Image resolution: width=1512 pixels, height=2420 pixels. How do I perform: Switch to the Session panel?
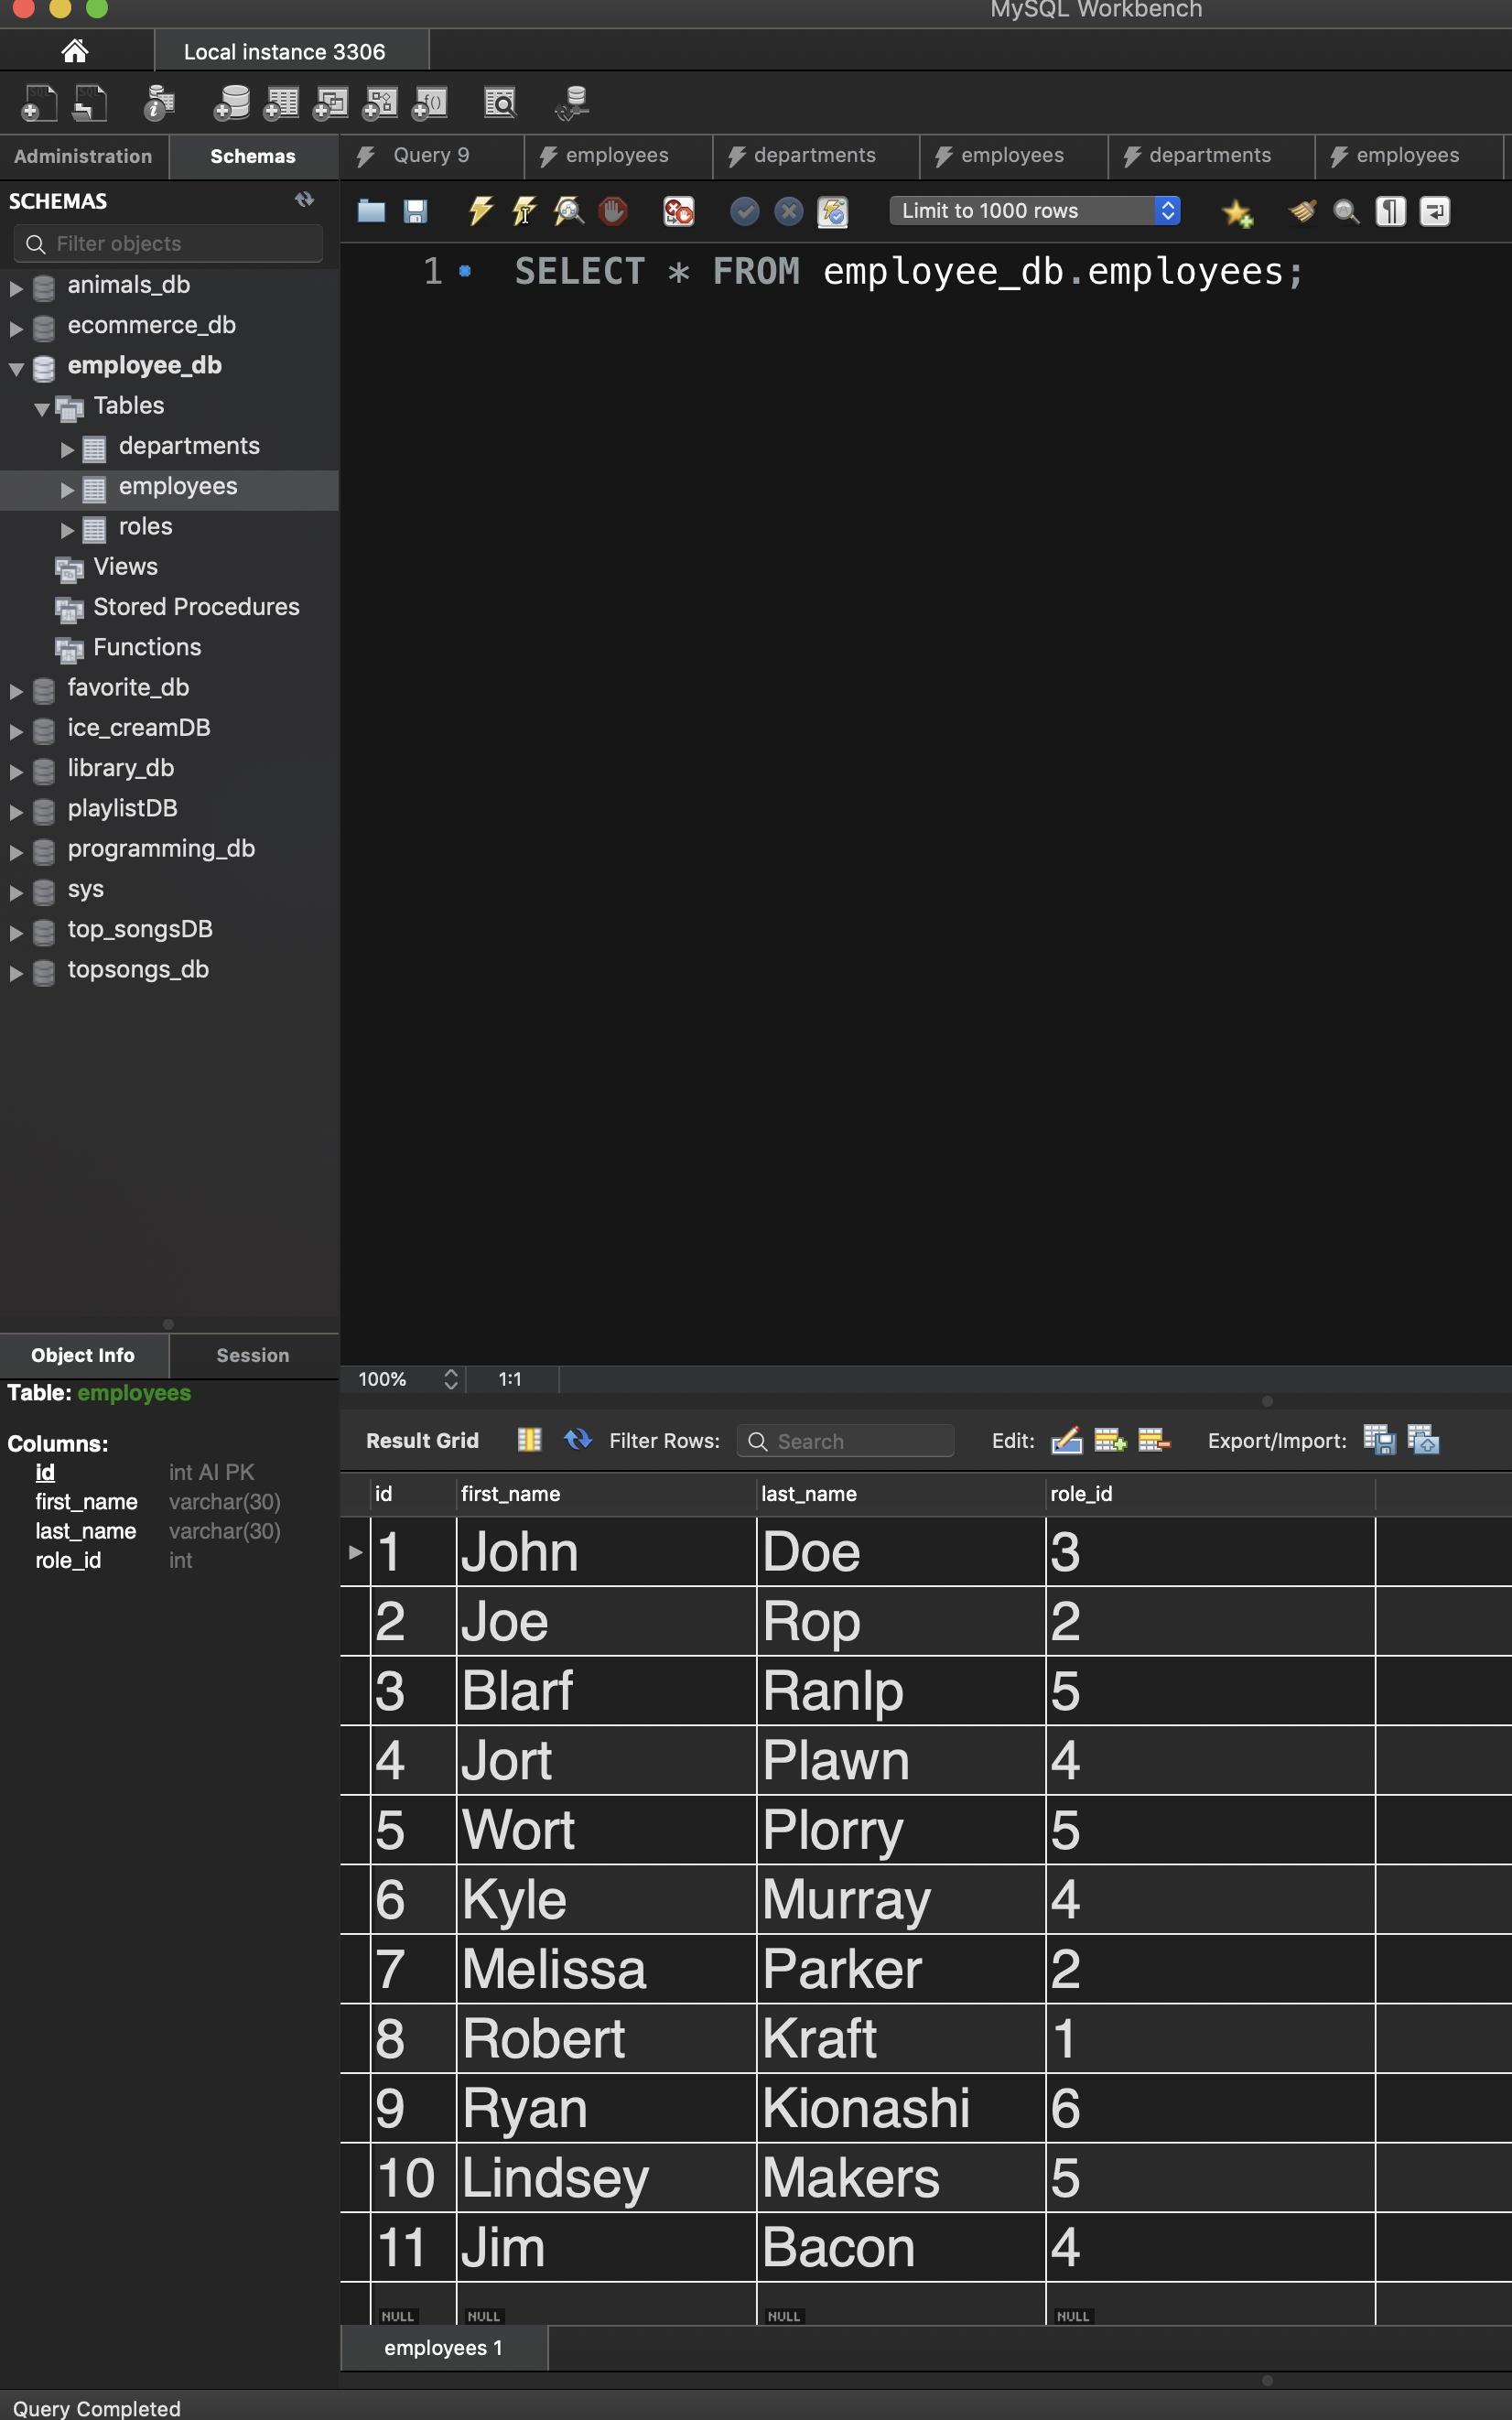coord(252,1355)
